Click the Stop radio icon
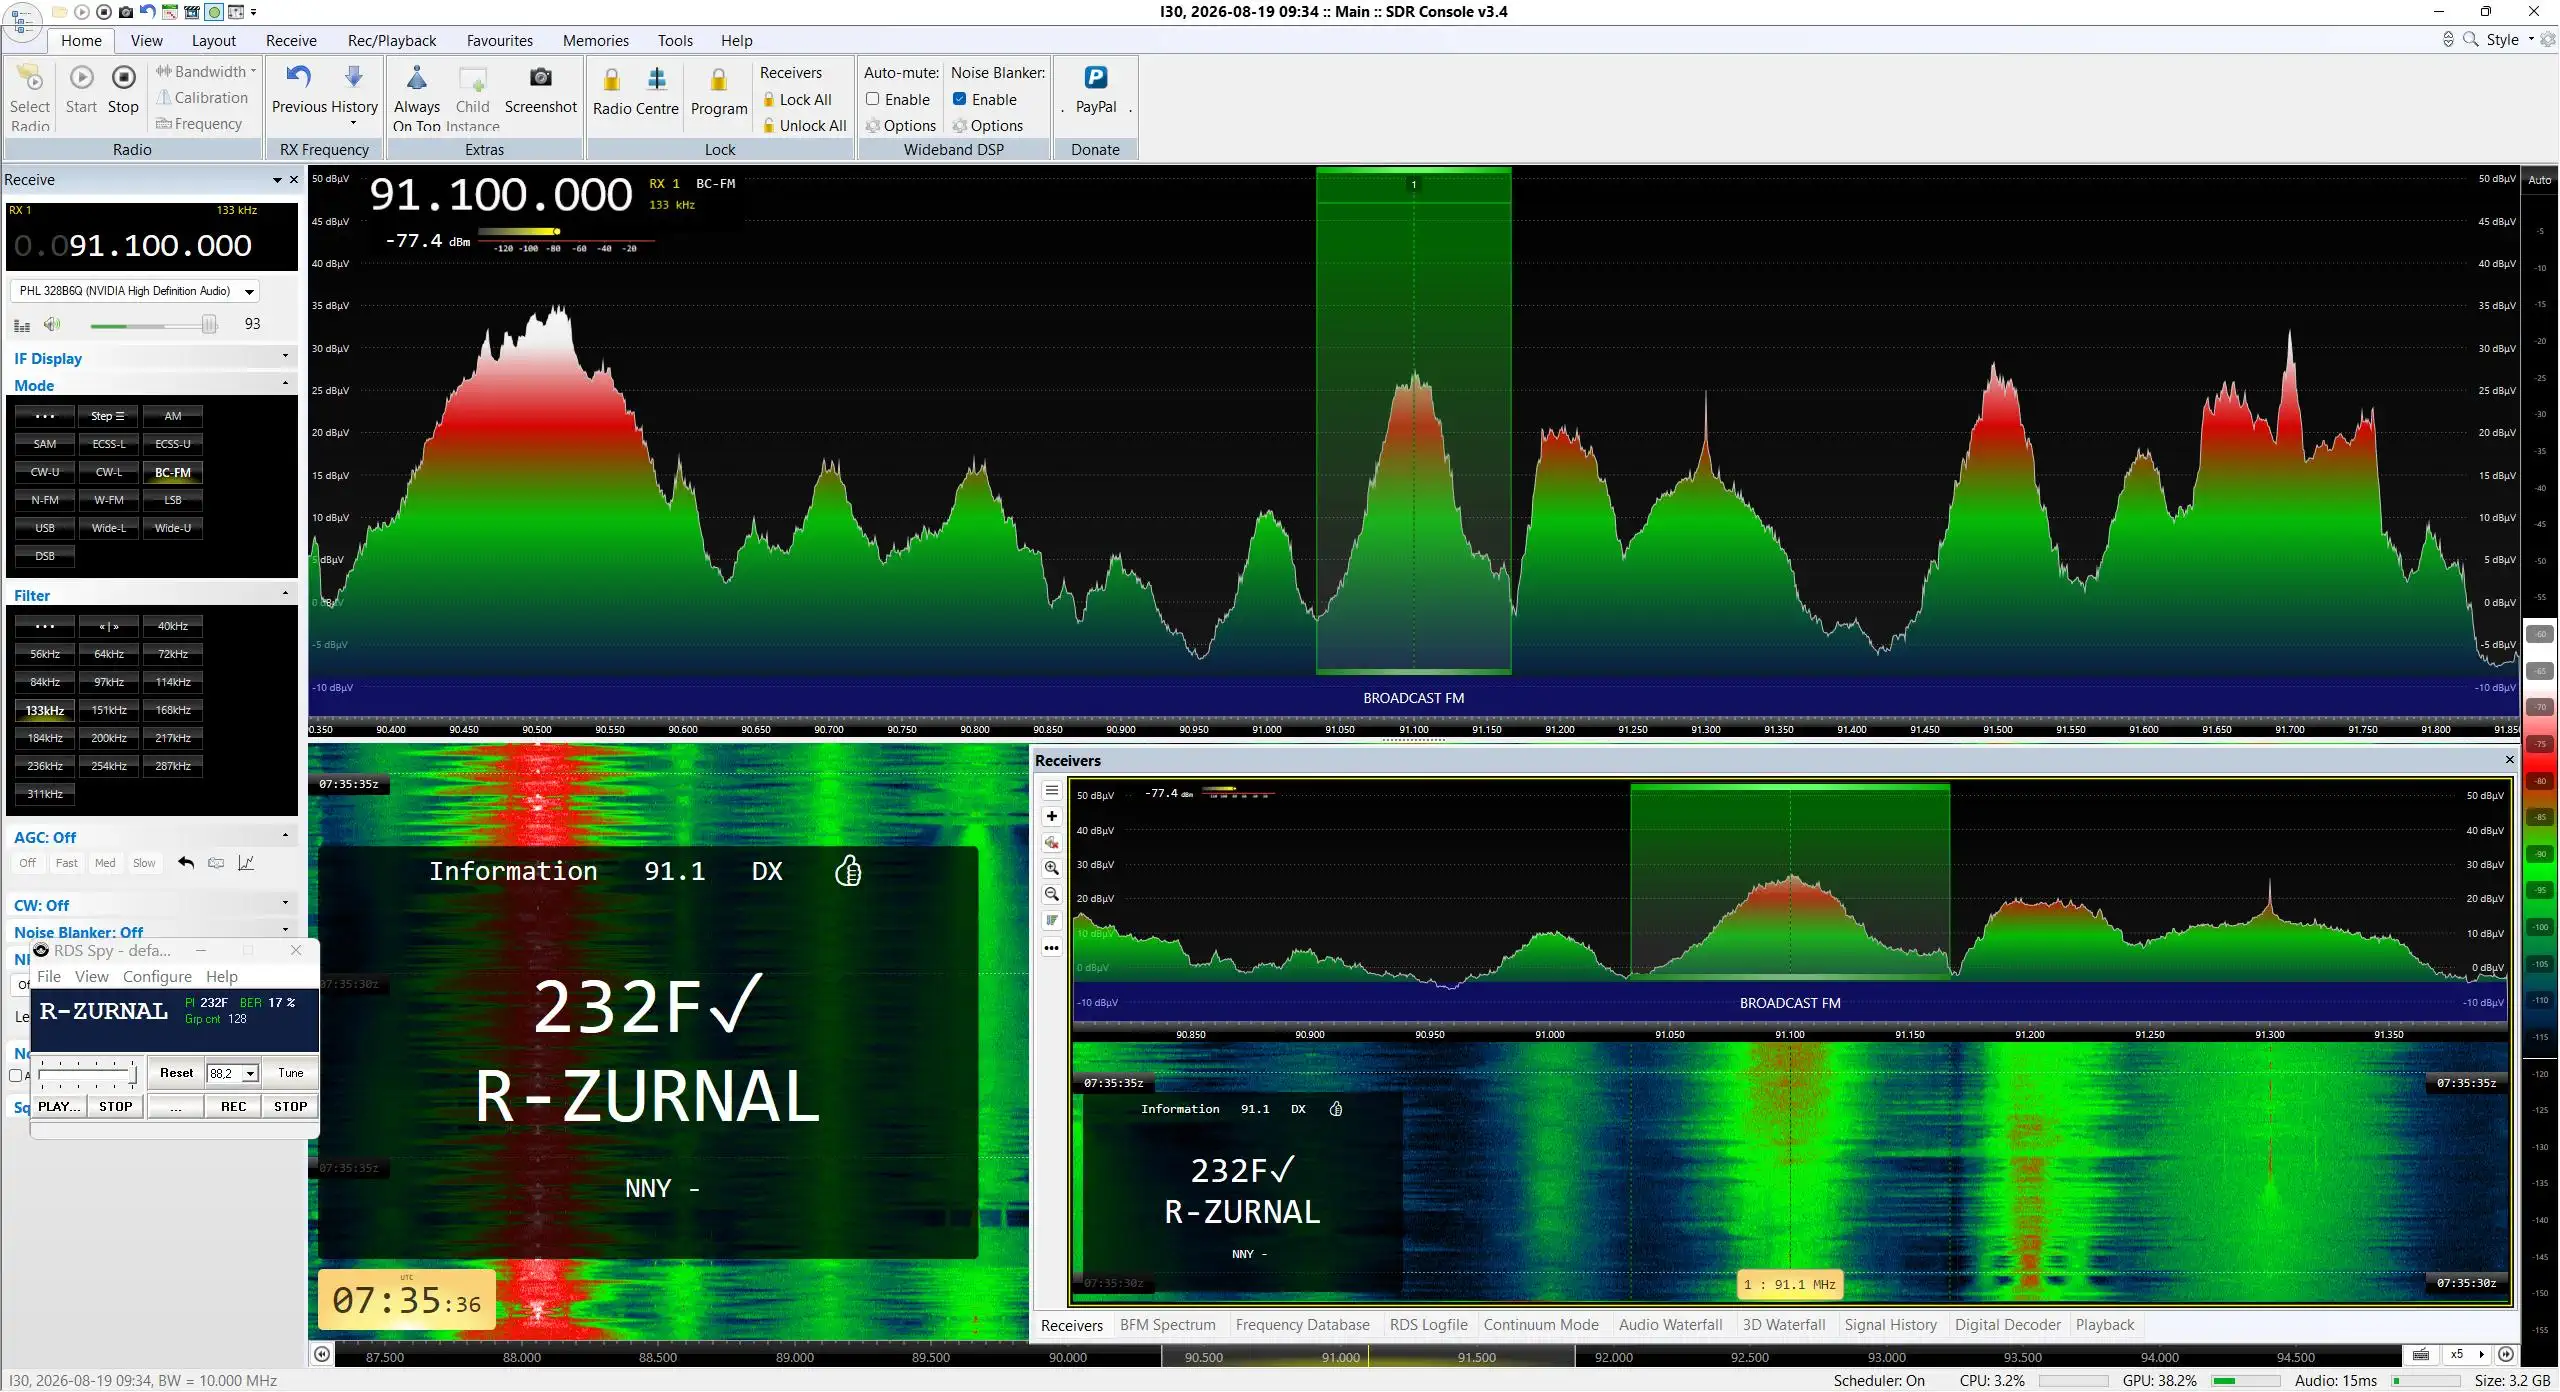Image resolution: width=2560 pixels, height=1392 pixels. 123,77
